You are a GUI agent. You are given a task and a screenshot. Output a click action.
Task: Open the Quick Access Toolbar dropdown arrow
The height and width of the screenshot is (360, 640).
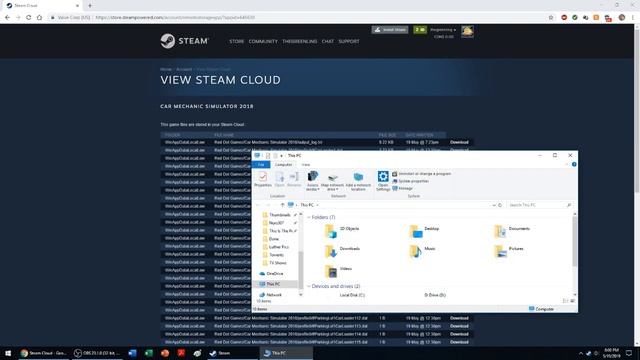click(x=281, y=156)
